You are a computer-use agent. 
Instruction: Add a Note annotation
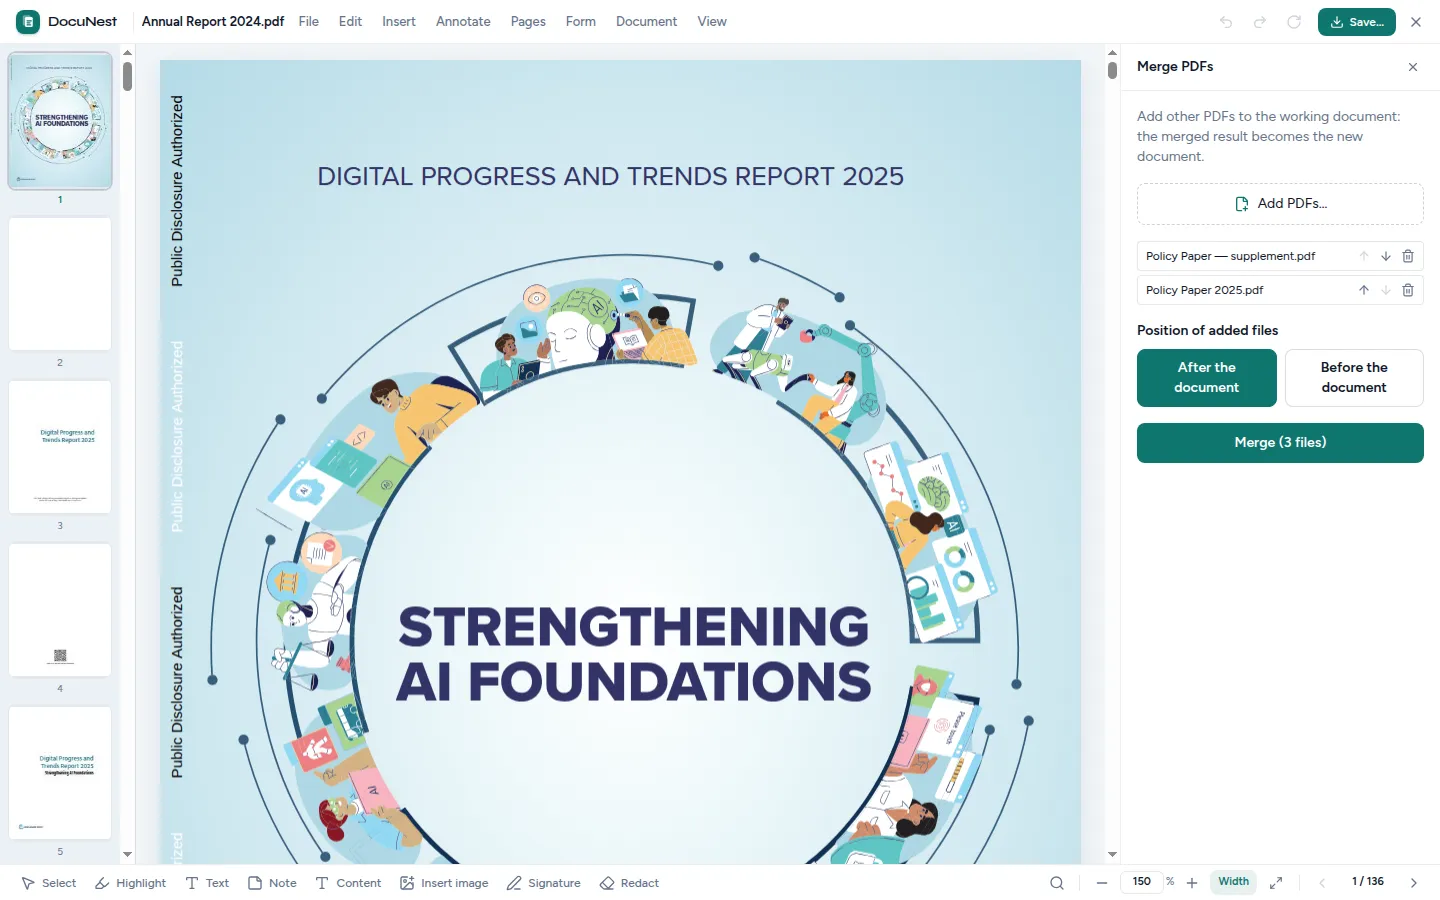pyautogui.click(x=272, y=883)
